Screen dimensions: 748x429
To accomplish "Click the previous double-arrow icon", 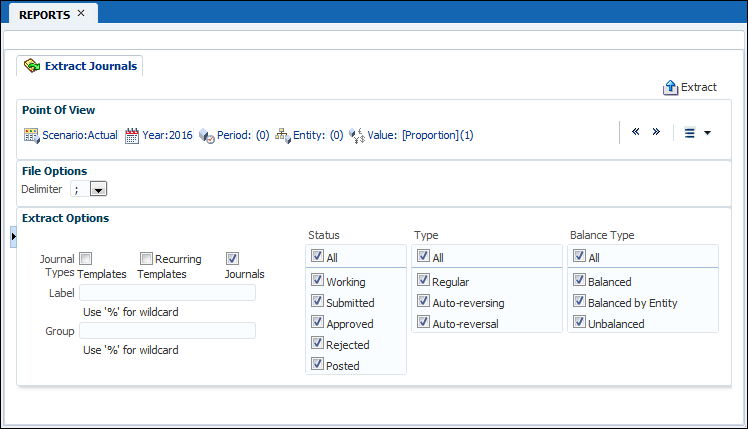I will click(636, 132).
